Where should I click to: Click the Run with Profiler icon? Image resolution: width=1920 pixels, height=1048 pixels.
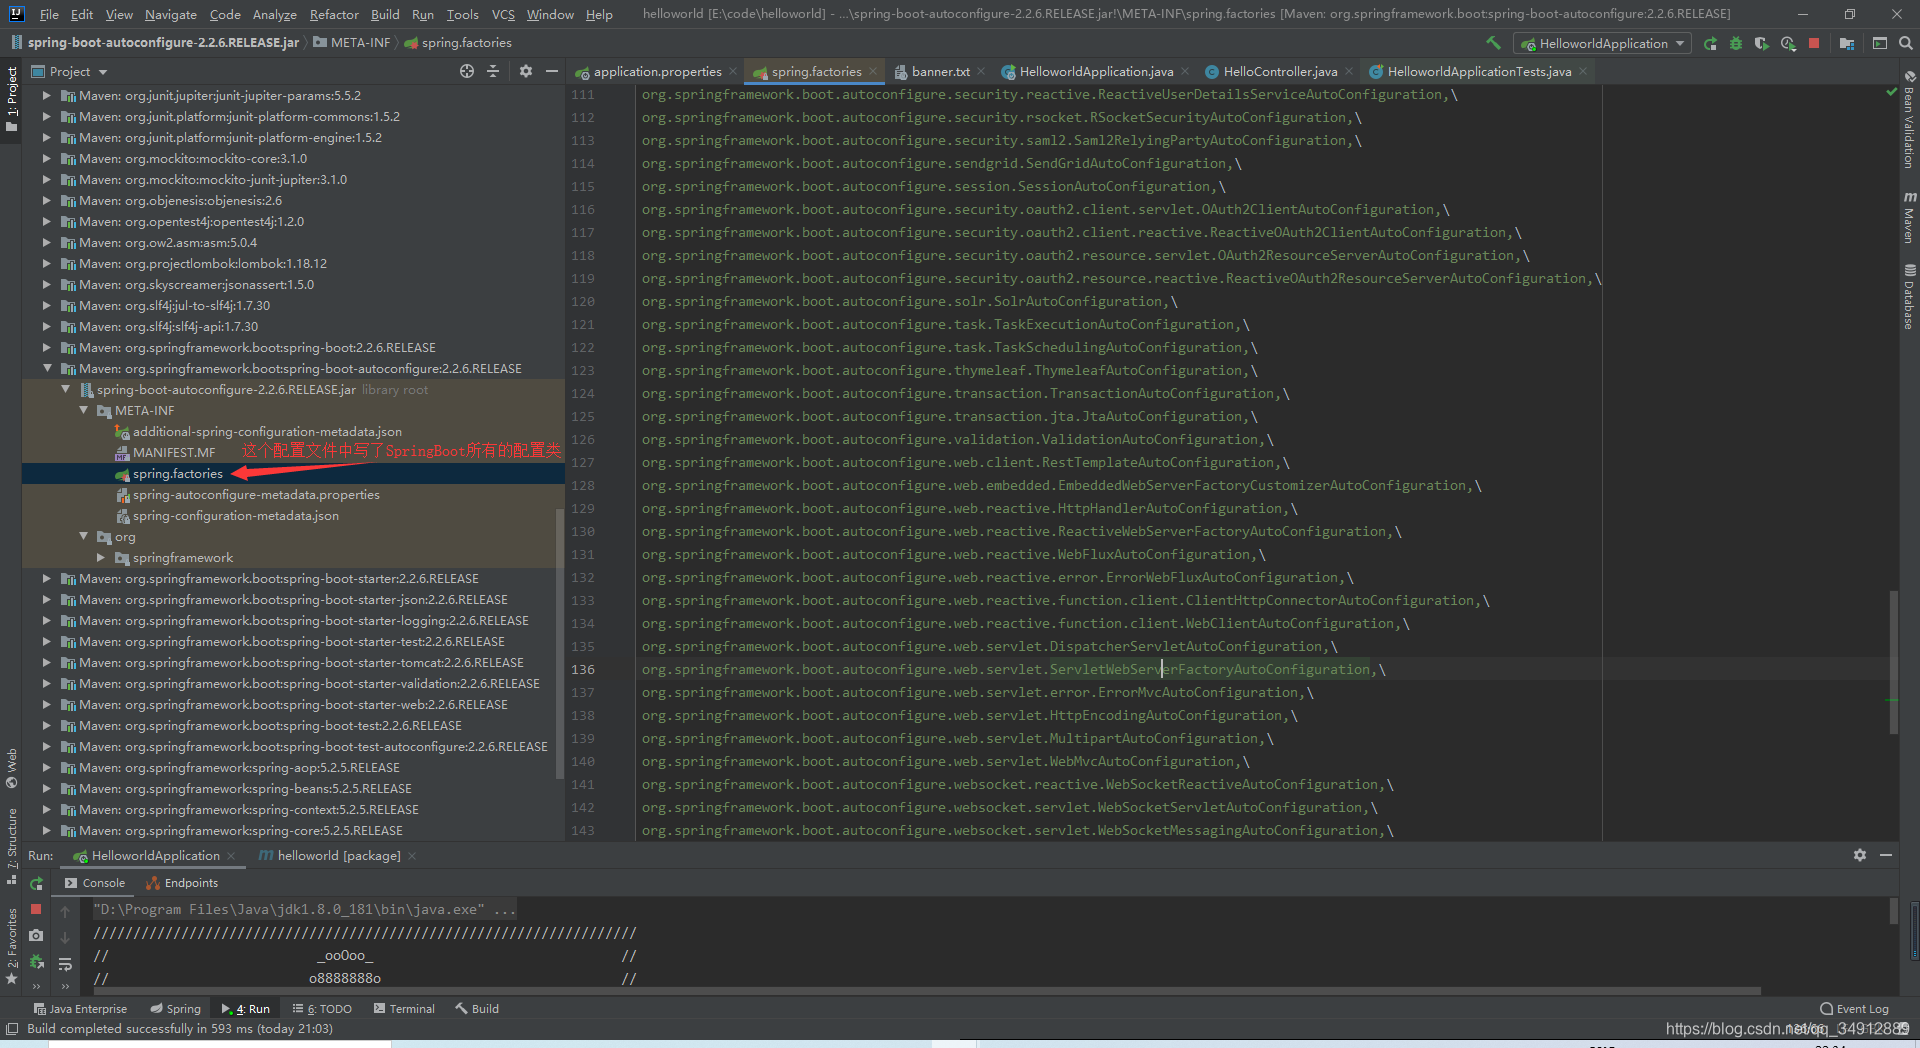point(1788,43)
